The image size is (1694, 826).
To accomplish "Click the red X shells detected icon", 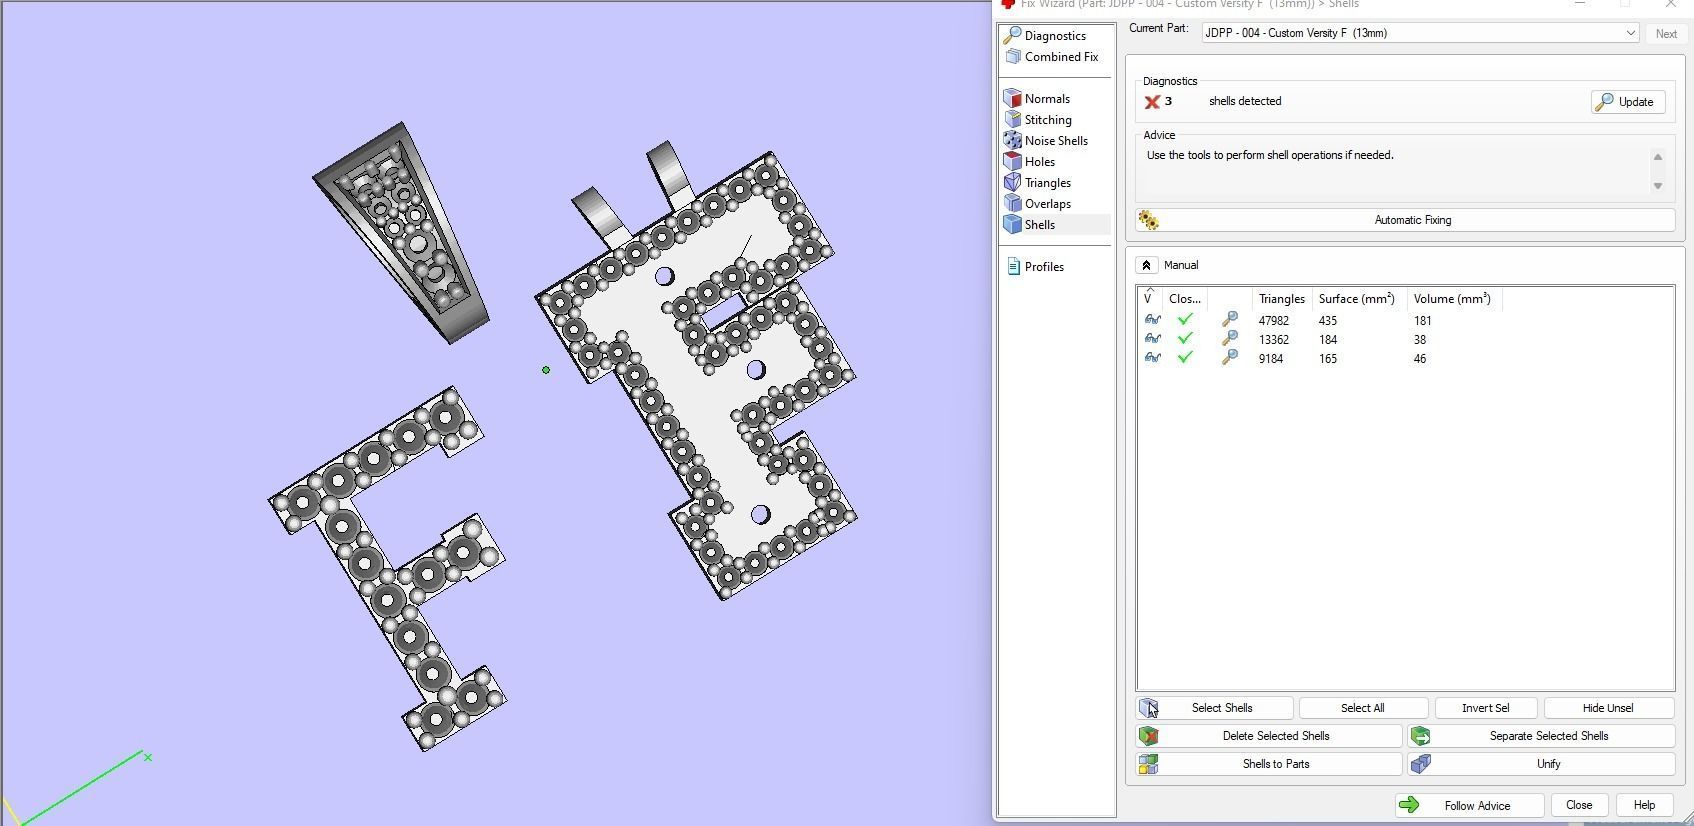I will click(x=1152, y=102).
